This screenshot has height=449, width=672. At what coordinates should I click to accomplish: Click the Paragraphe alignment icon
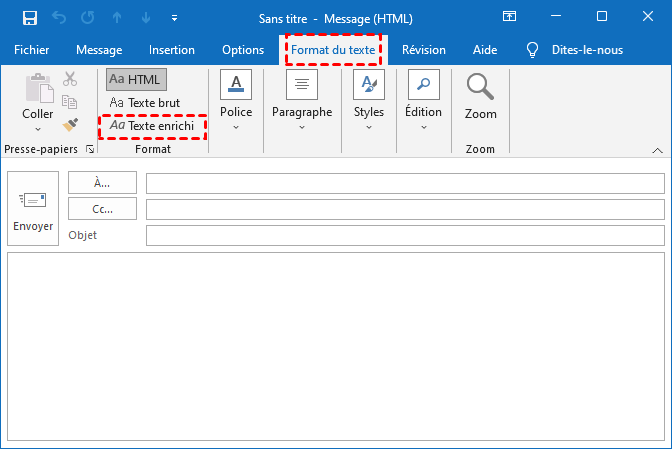point(302,84)
